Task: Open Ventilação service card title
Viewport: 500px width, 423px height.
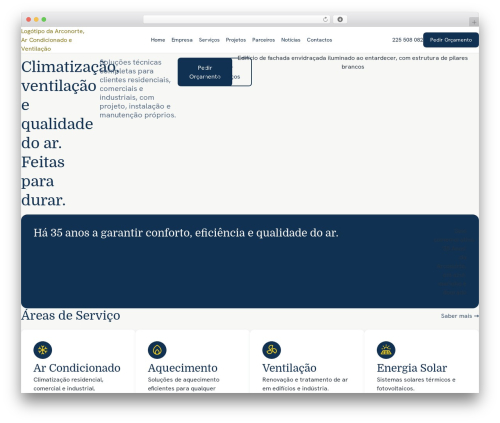Action: pyautogui.click(x=289, y=368)
